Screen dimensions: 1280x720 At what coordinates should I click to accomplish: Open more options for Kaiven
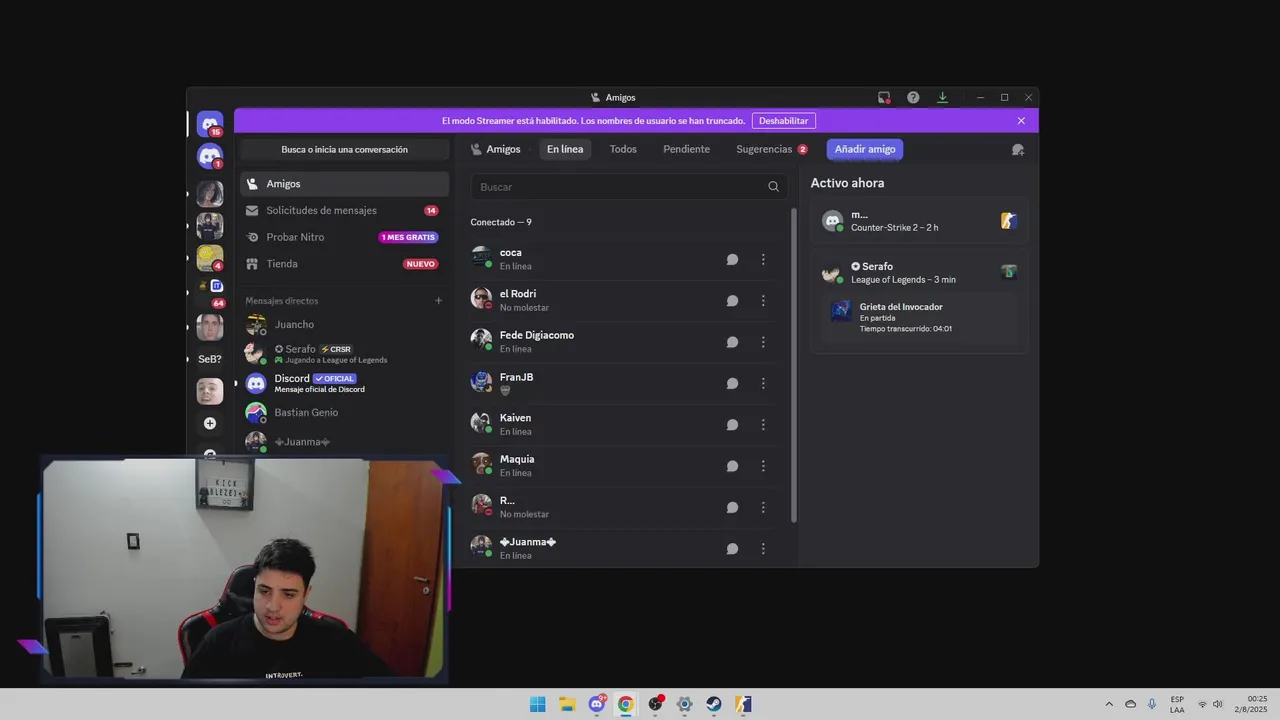click(763, 424)
